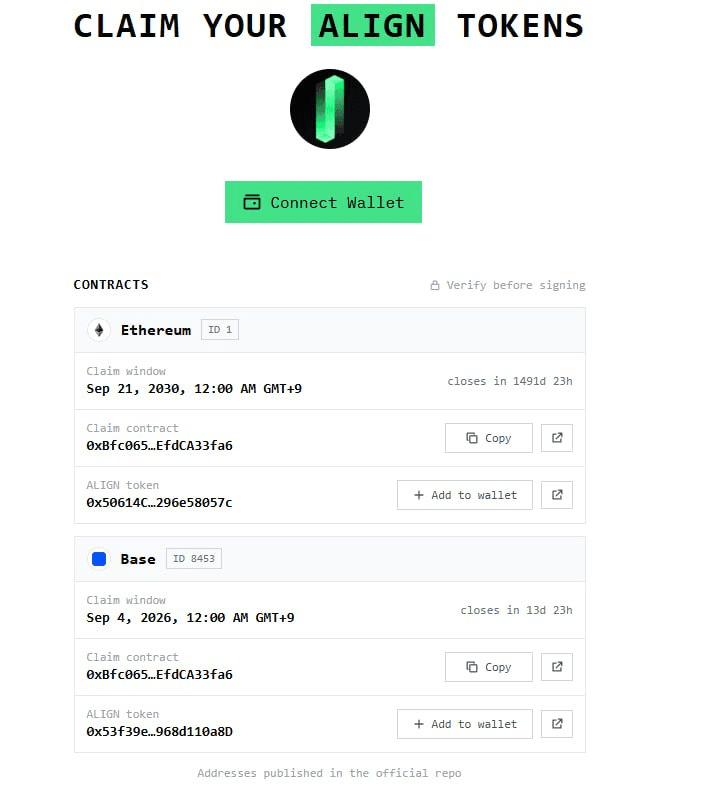Select Base ALIGN token address 0x53f39e…968d110a8D
The width and height of the screenshot is (714, 793).
pos(159,732)
